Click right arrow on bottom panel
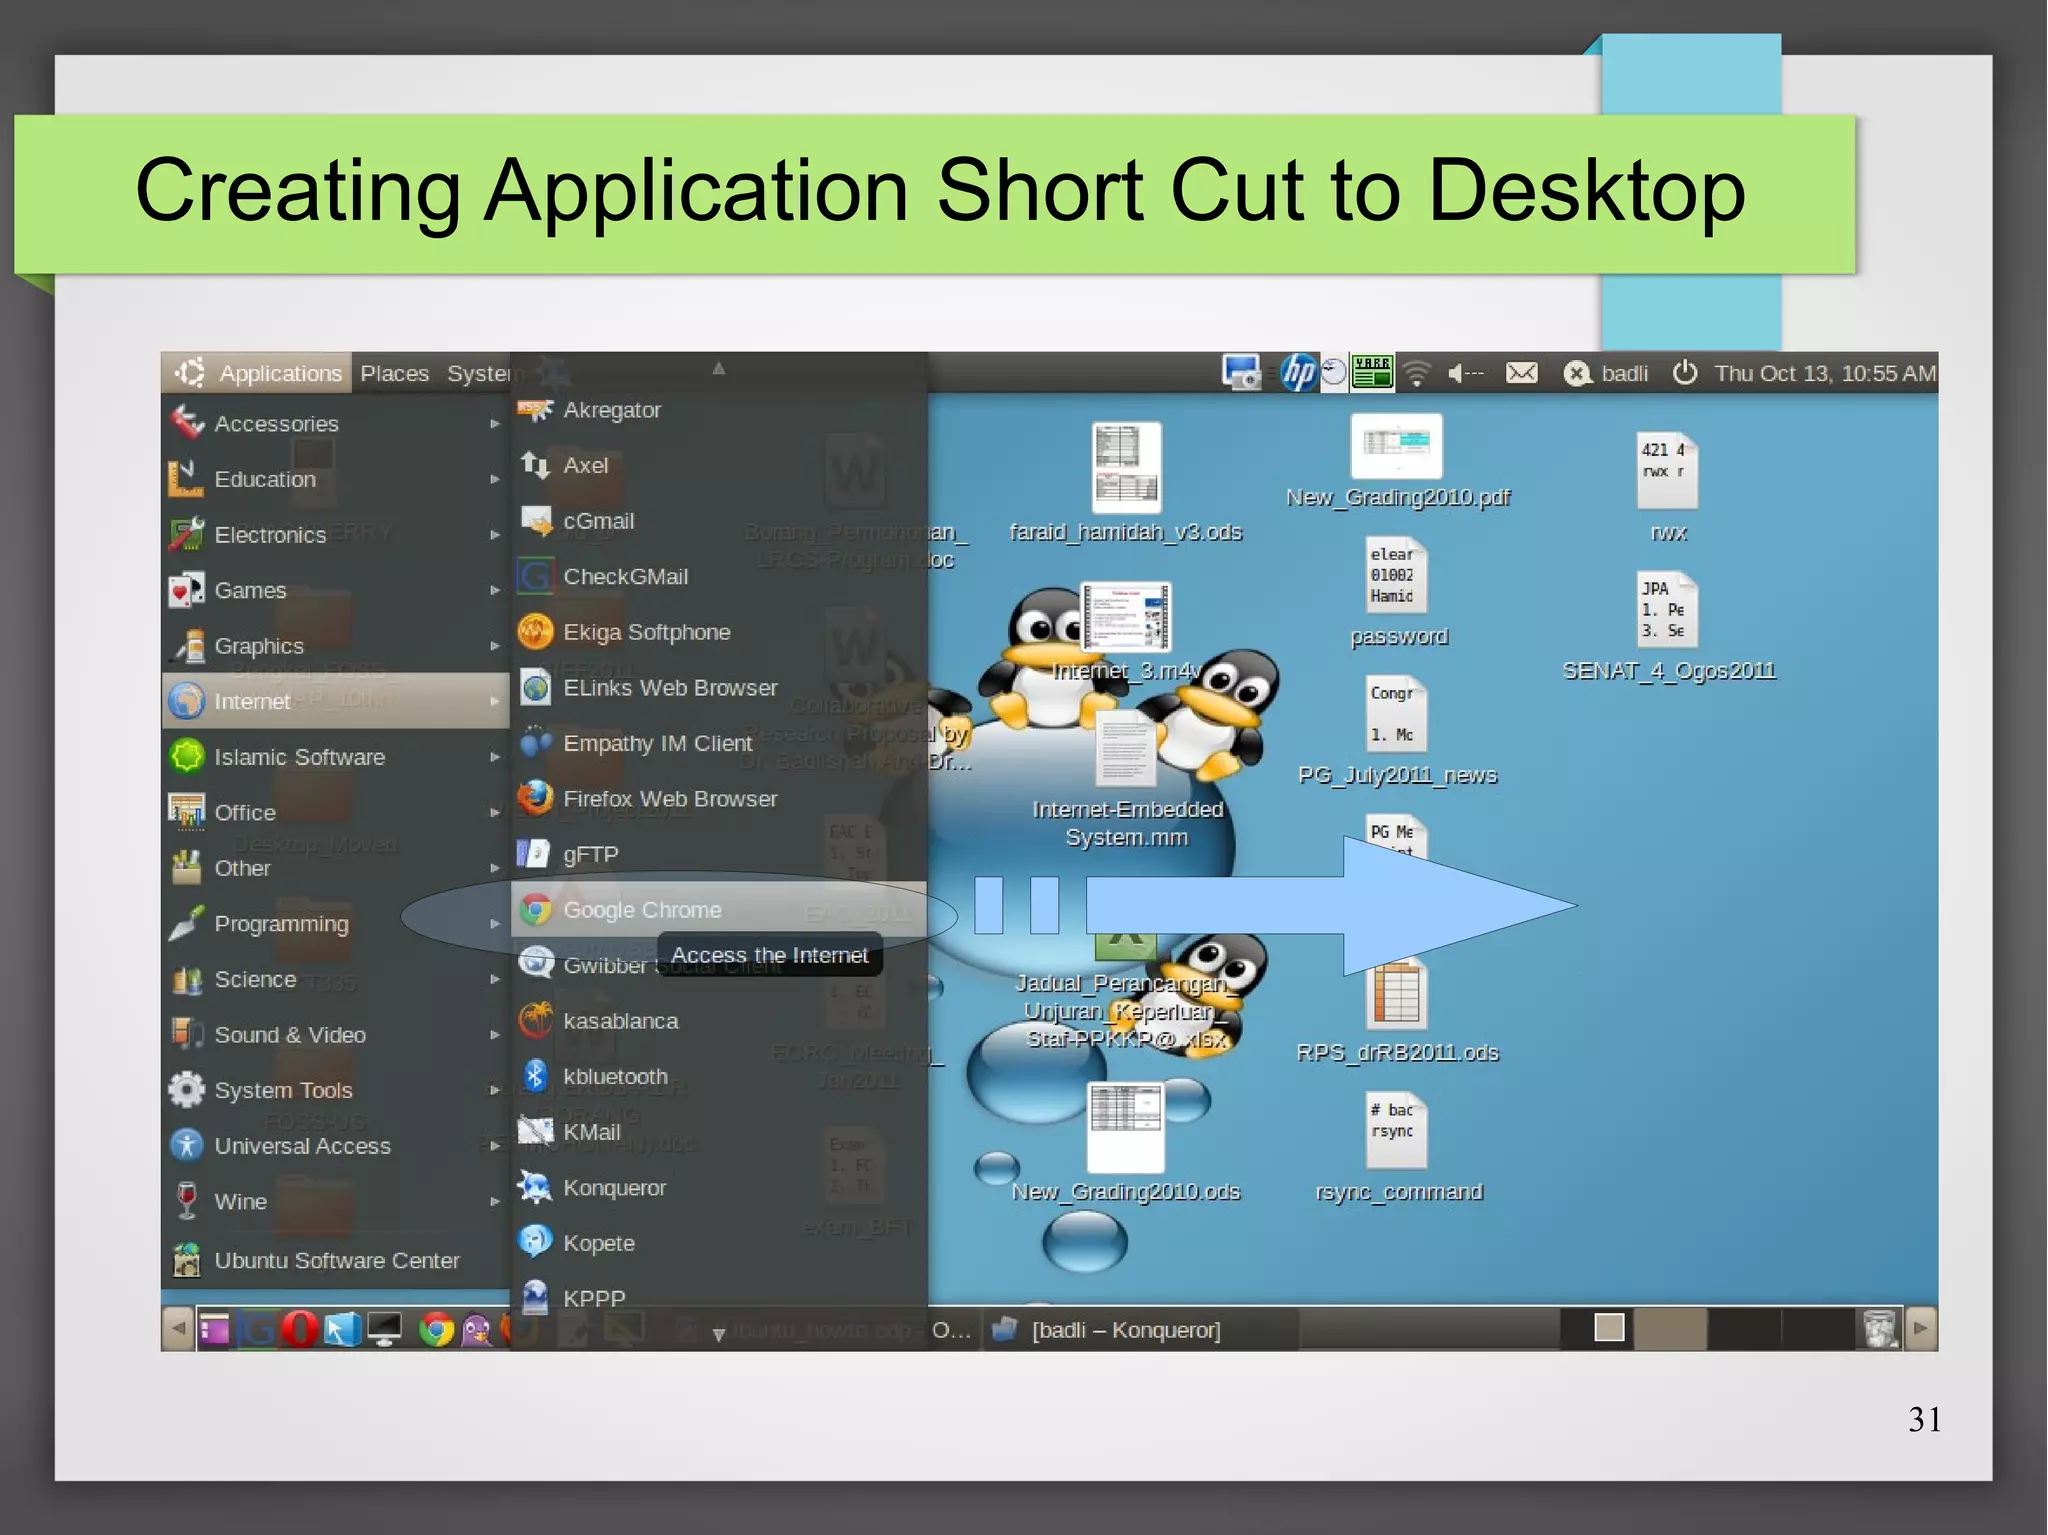Image resolution: width=2048 pixels, height=1535 pixels. point(1920,1329)
